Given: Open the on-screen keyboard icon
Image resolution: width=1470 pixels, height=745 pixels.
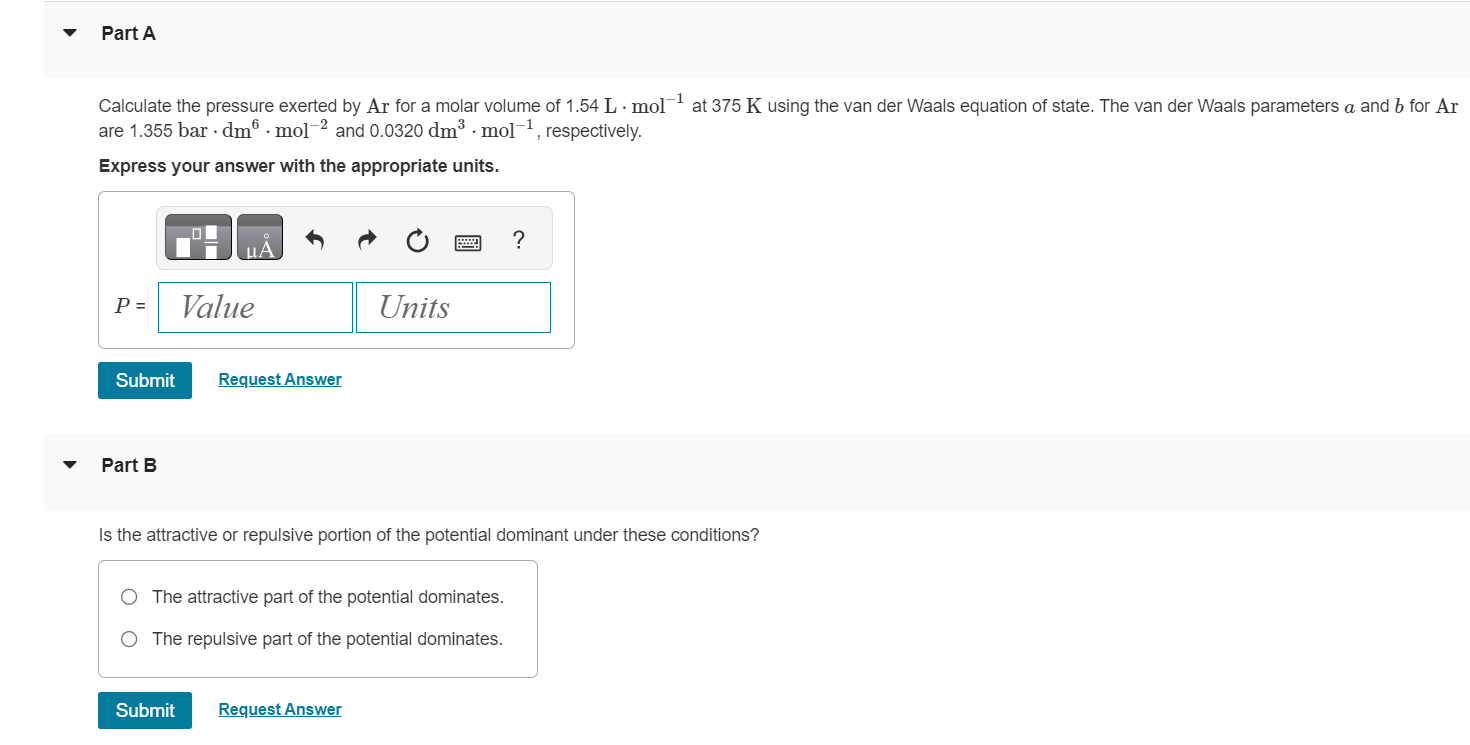Looking at the screenshot, I should [468, 240].
